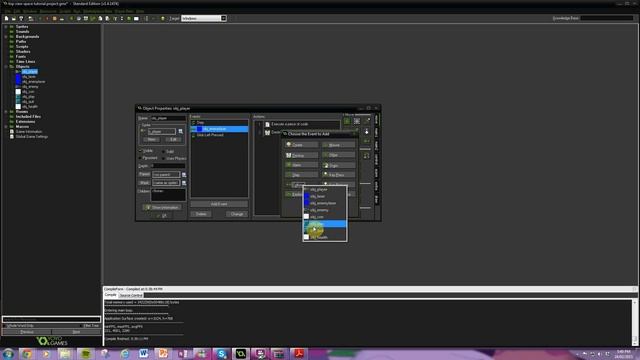Image resolution: width=640 pixels, height=360 pixels.
Task: Click the Create event button in chooser
Action: (301, 145)
